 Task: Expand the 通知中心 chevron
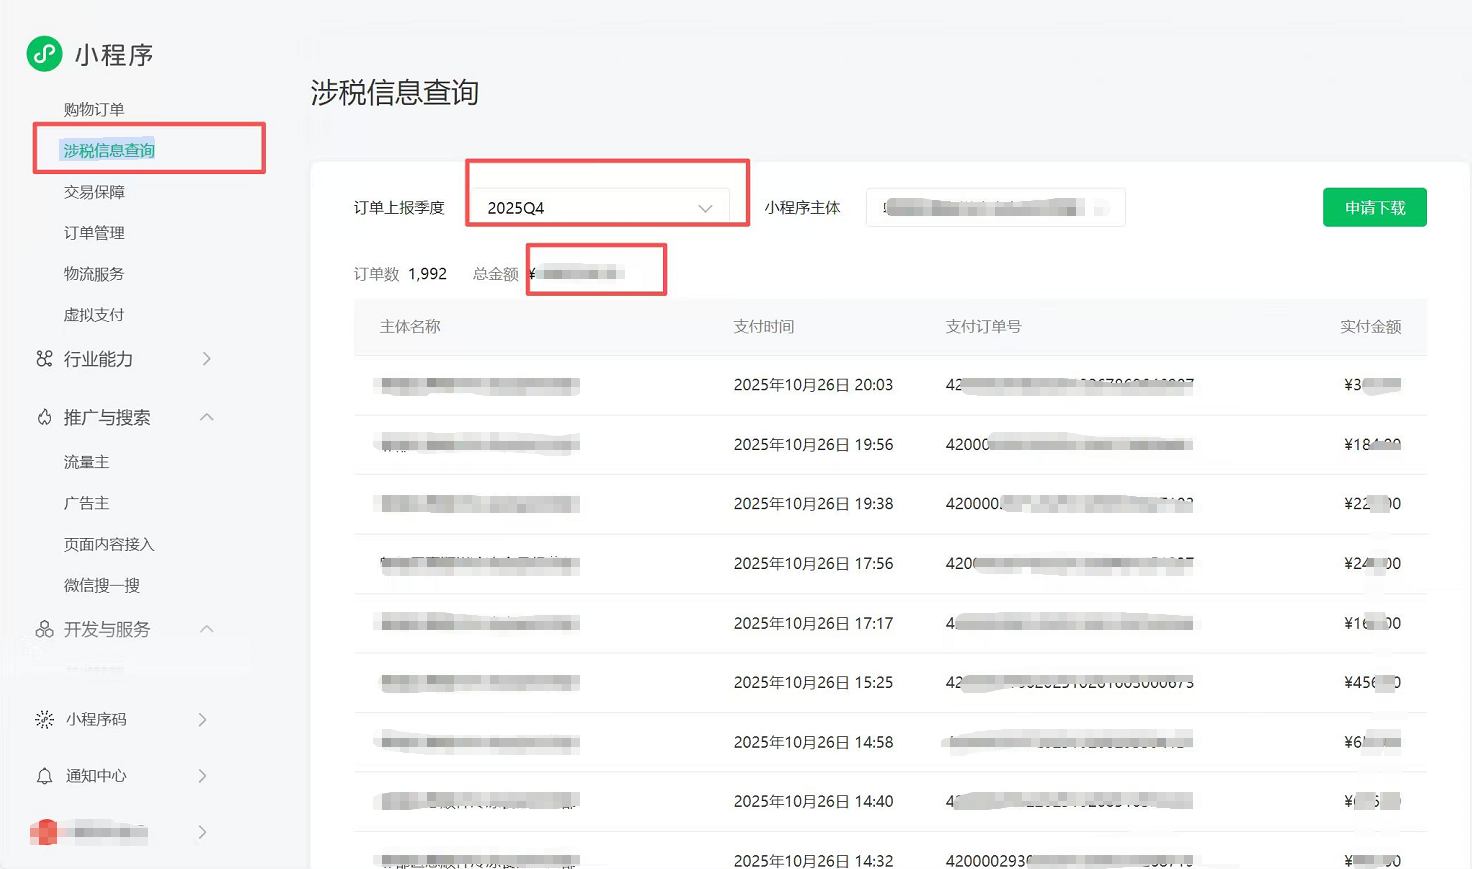[x=202, y=776]
